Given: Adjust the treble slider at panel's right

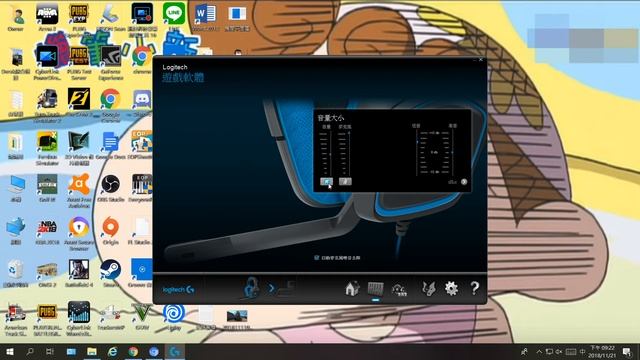Looking at the screenshot, I should [x=452, y=153].
